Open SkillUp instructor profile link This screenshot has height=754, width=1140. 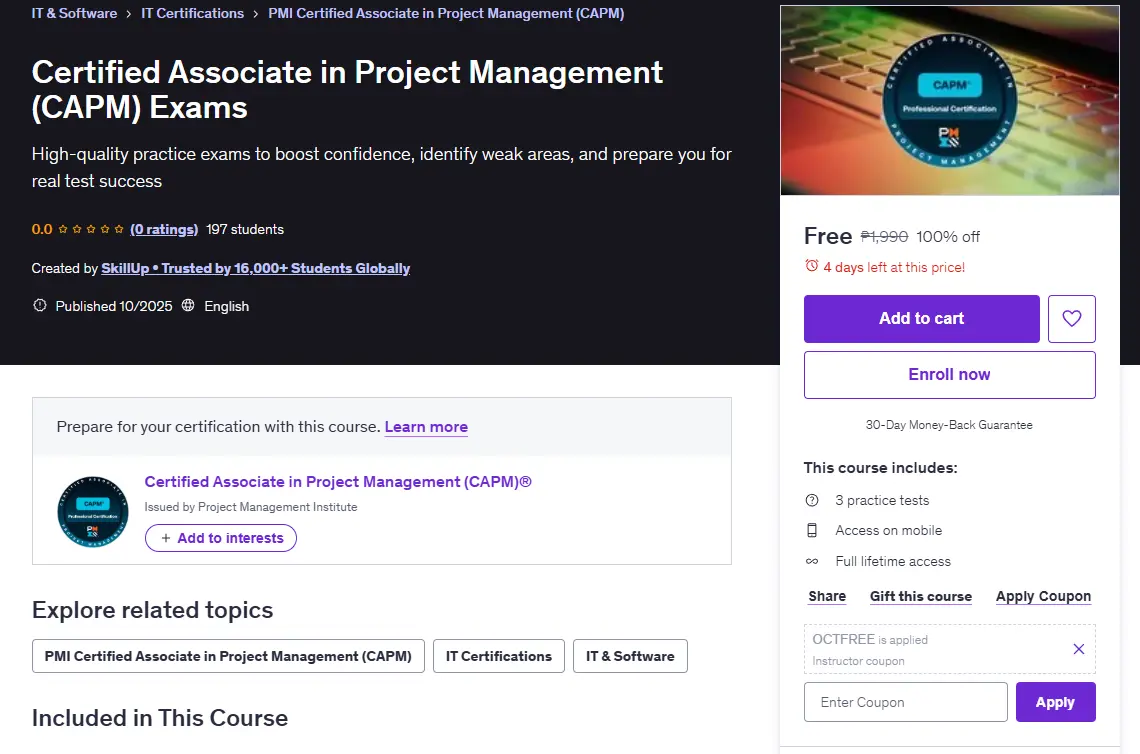(255, 268)
